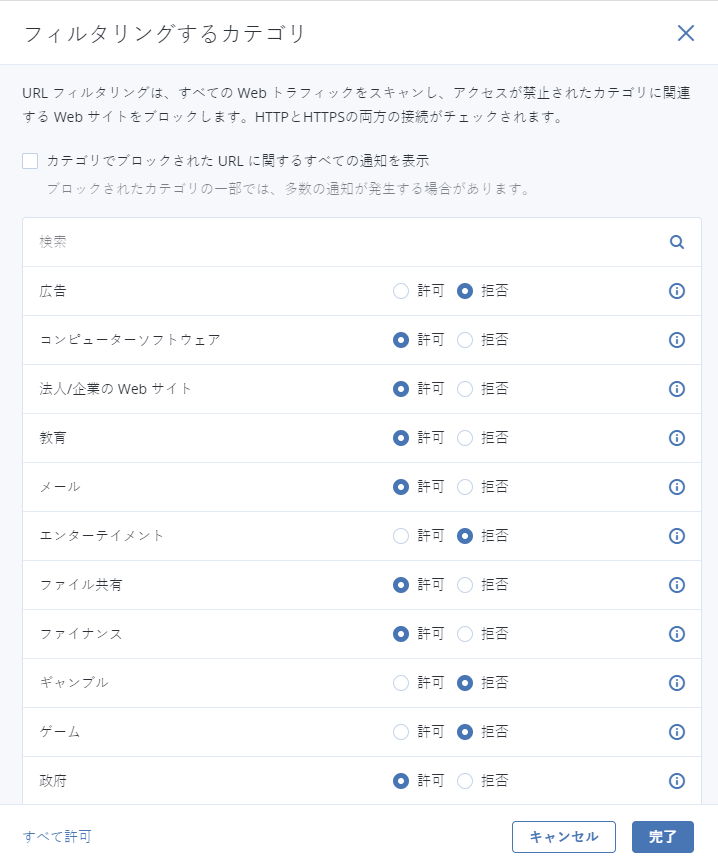Show info for コンピューターソフトウェア category

pos(676,340)
